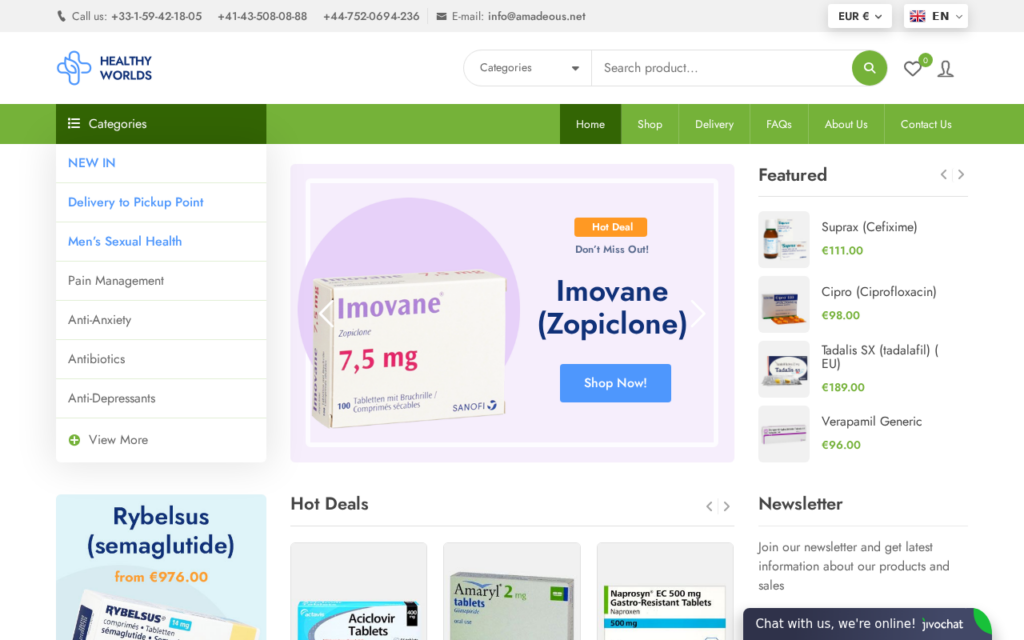Click the Categories sidebar header
This screenshot has width=1024, height=640.
pos(161,124)
